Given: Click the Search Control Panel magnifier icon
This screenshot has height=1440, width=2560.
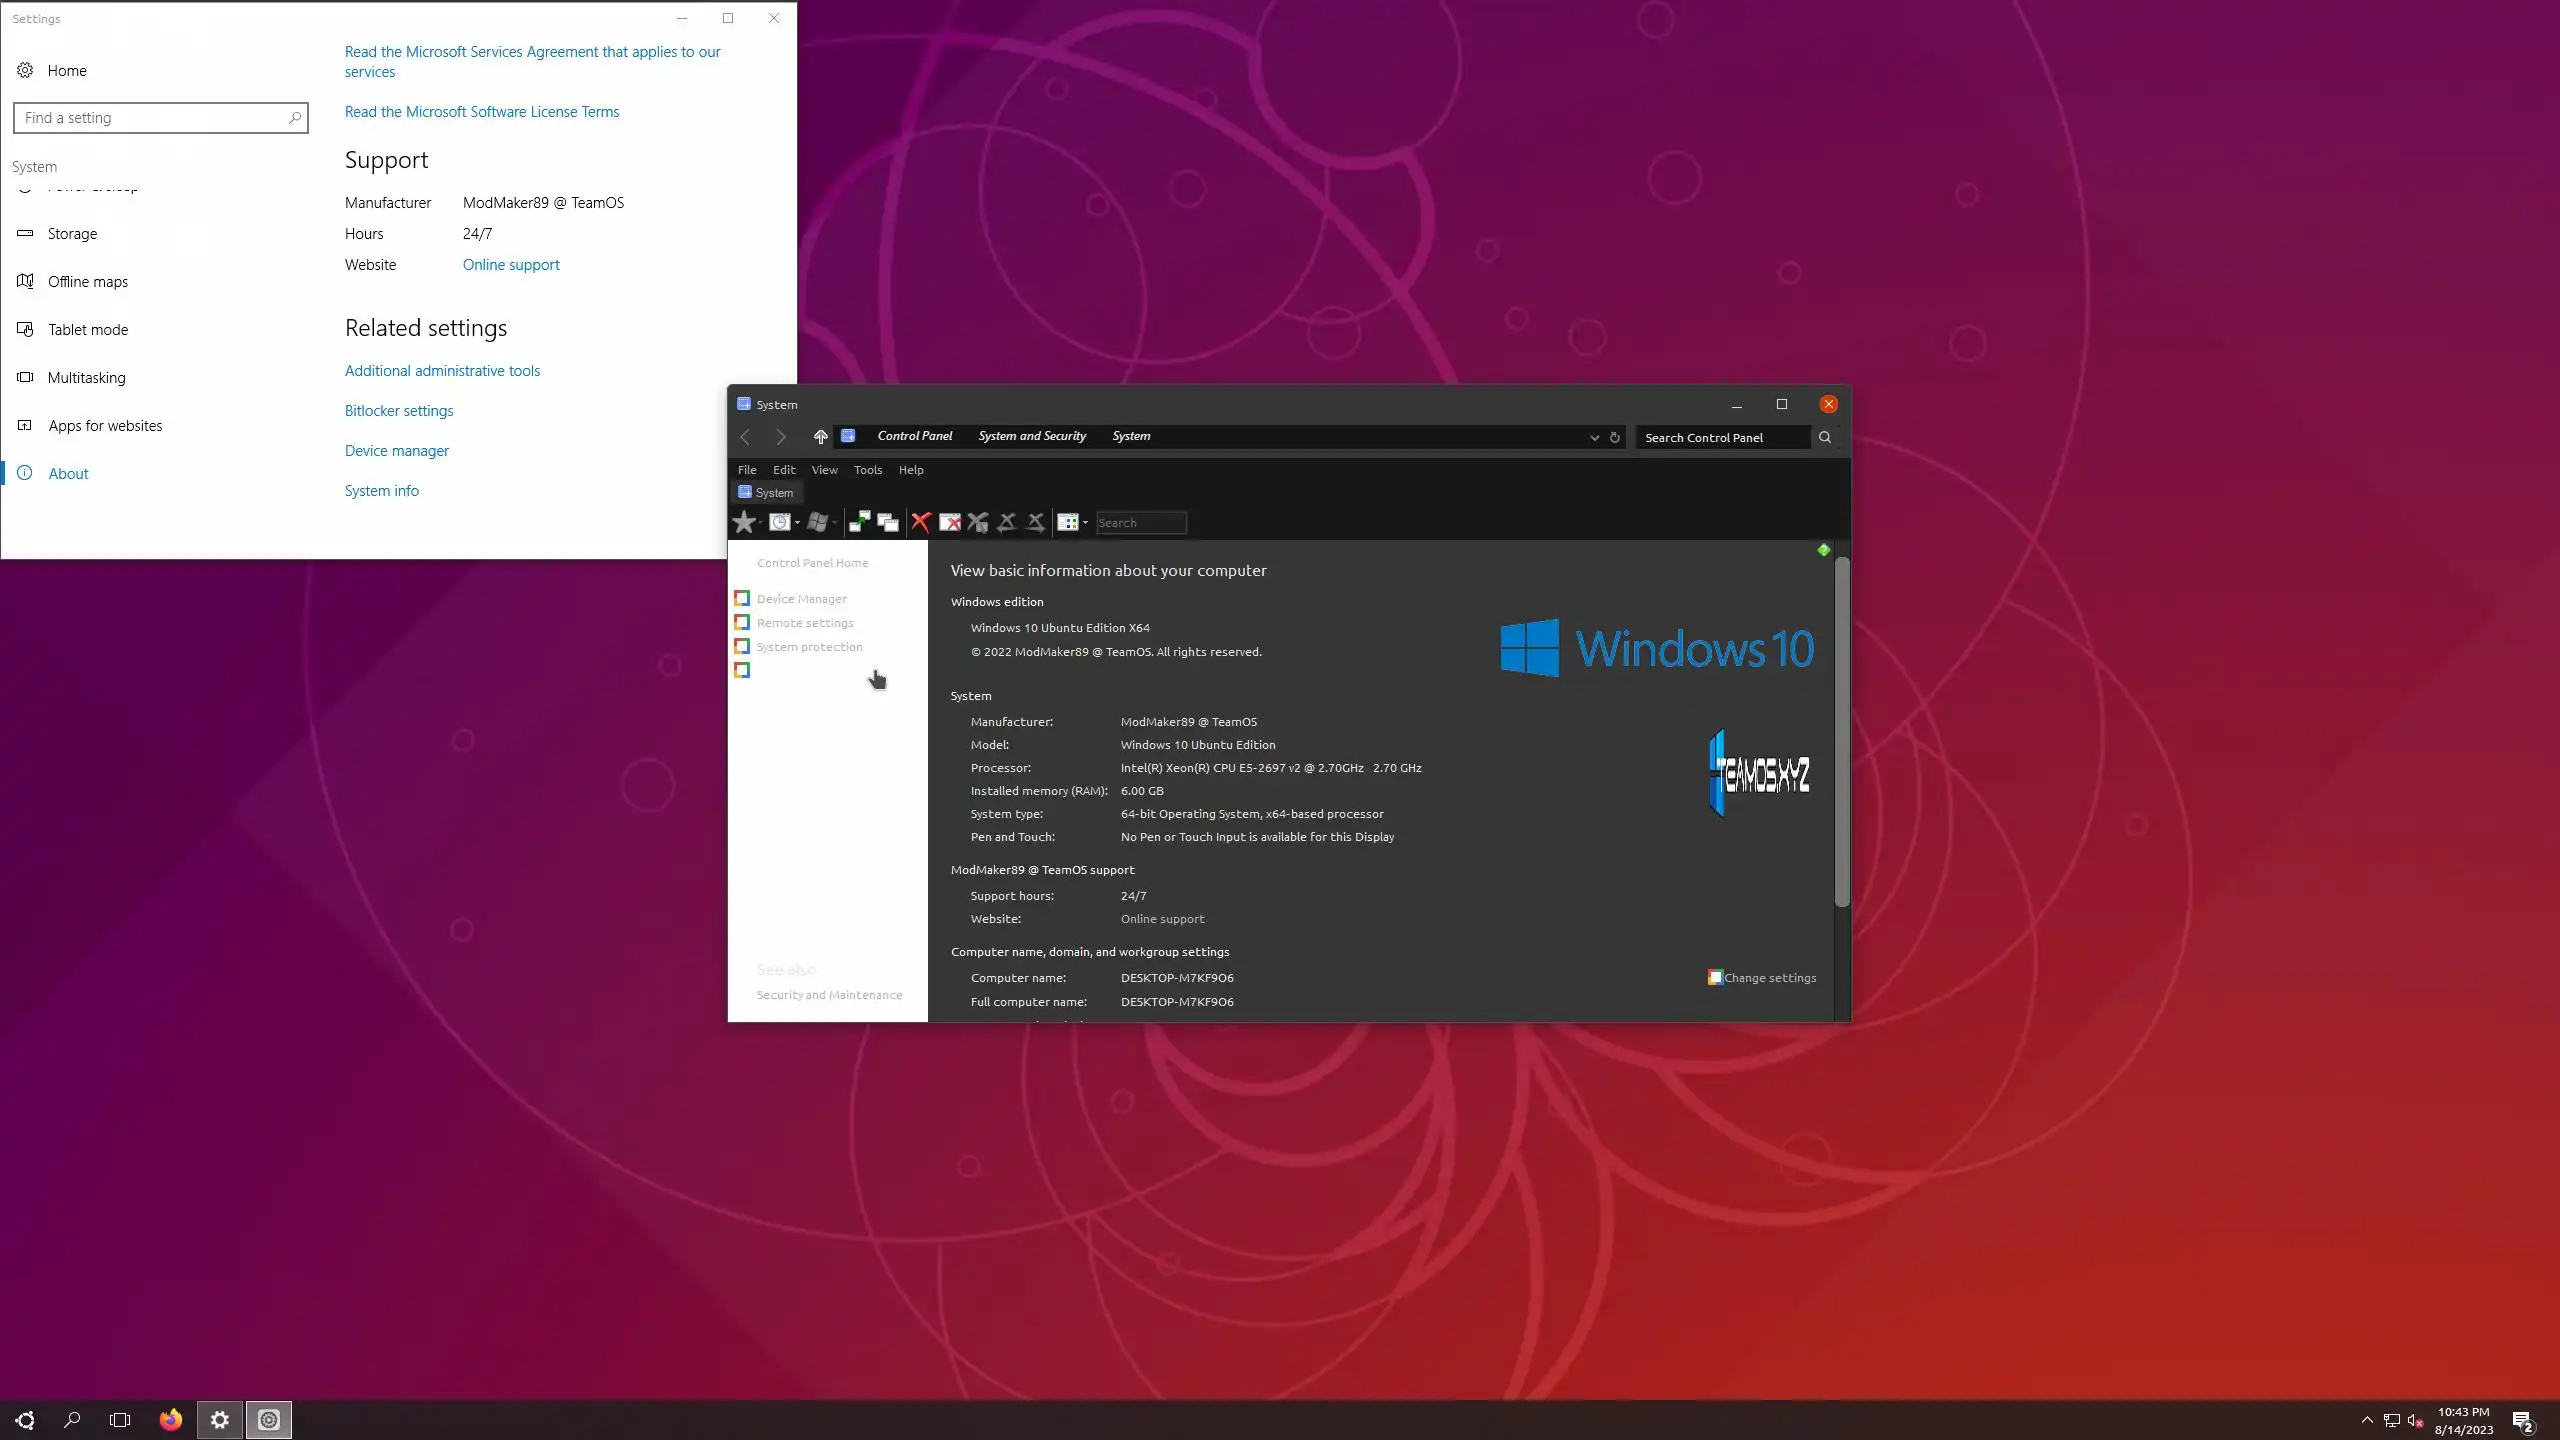Looking at the screenshot, I should [x=1825, y=437].
